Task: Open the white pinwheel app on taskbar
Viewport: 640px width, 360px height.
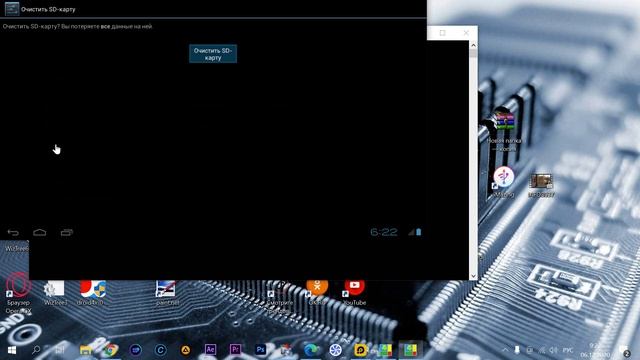Action: [336, 350]
